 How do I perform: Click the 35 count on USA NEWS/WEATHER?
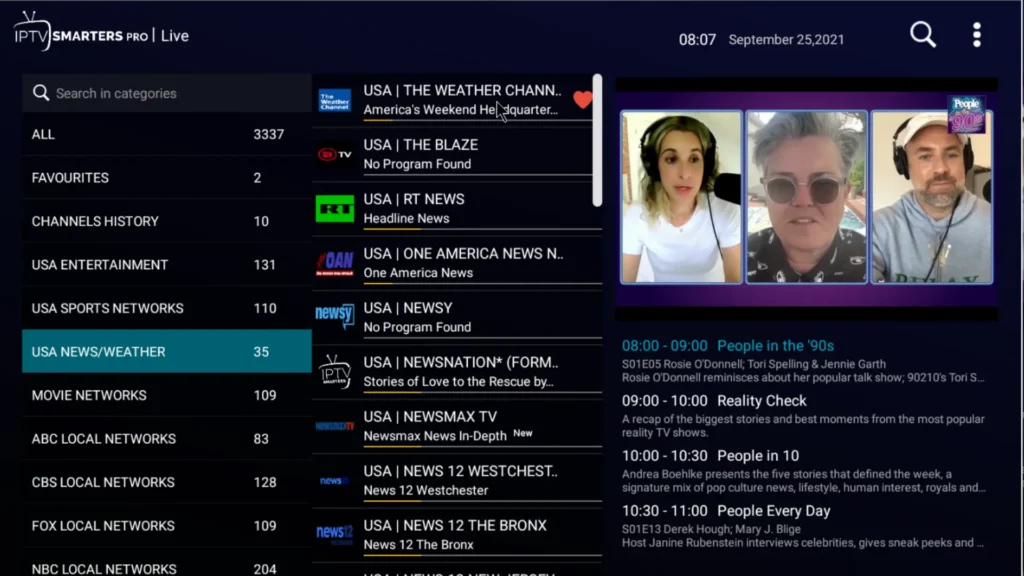(x=261, y=351)
